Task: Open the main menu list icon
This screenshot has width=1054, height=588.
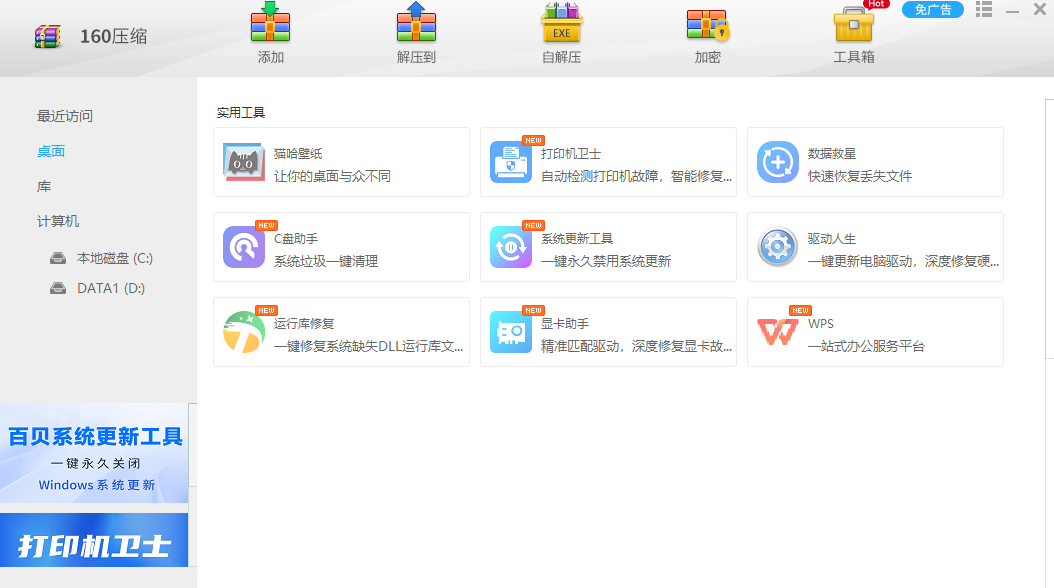Action: tap(984, 9)
